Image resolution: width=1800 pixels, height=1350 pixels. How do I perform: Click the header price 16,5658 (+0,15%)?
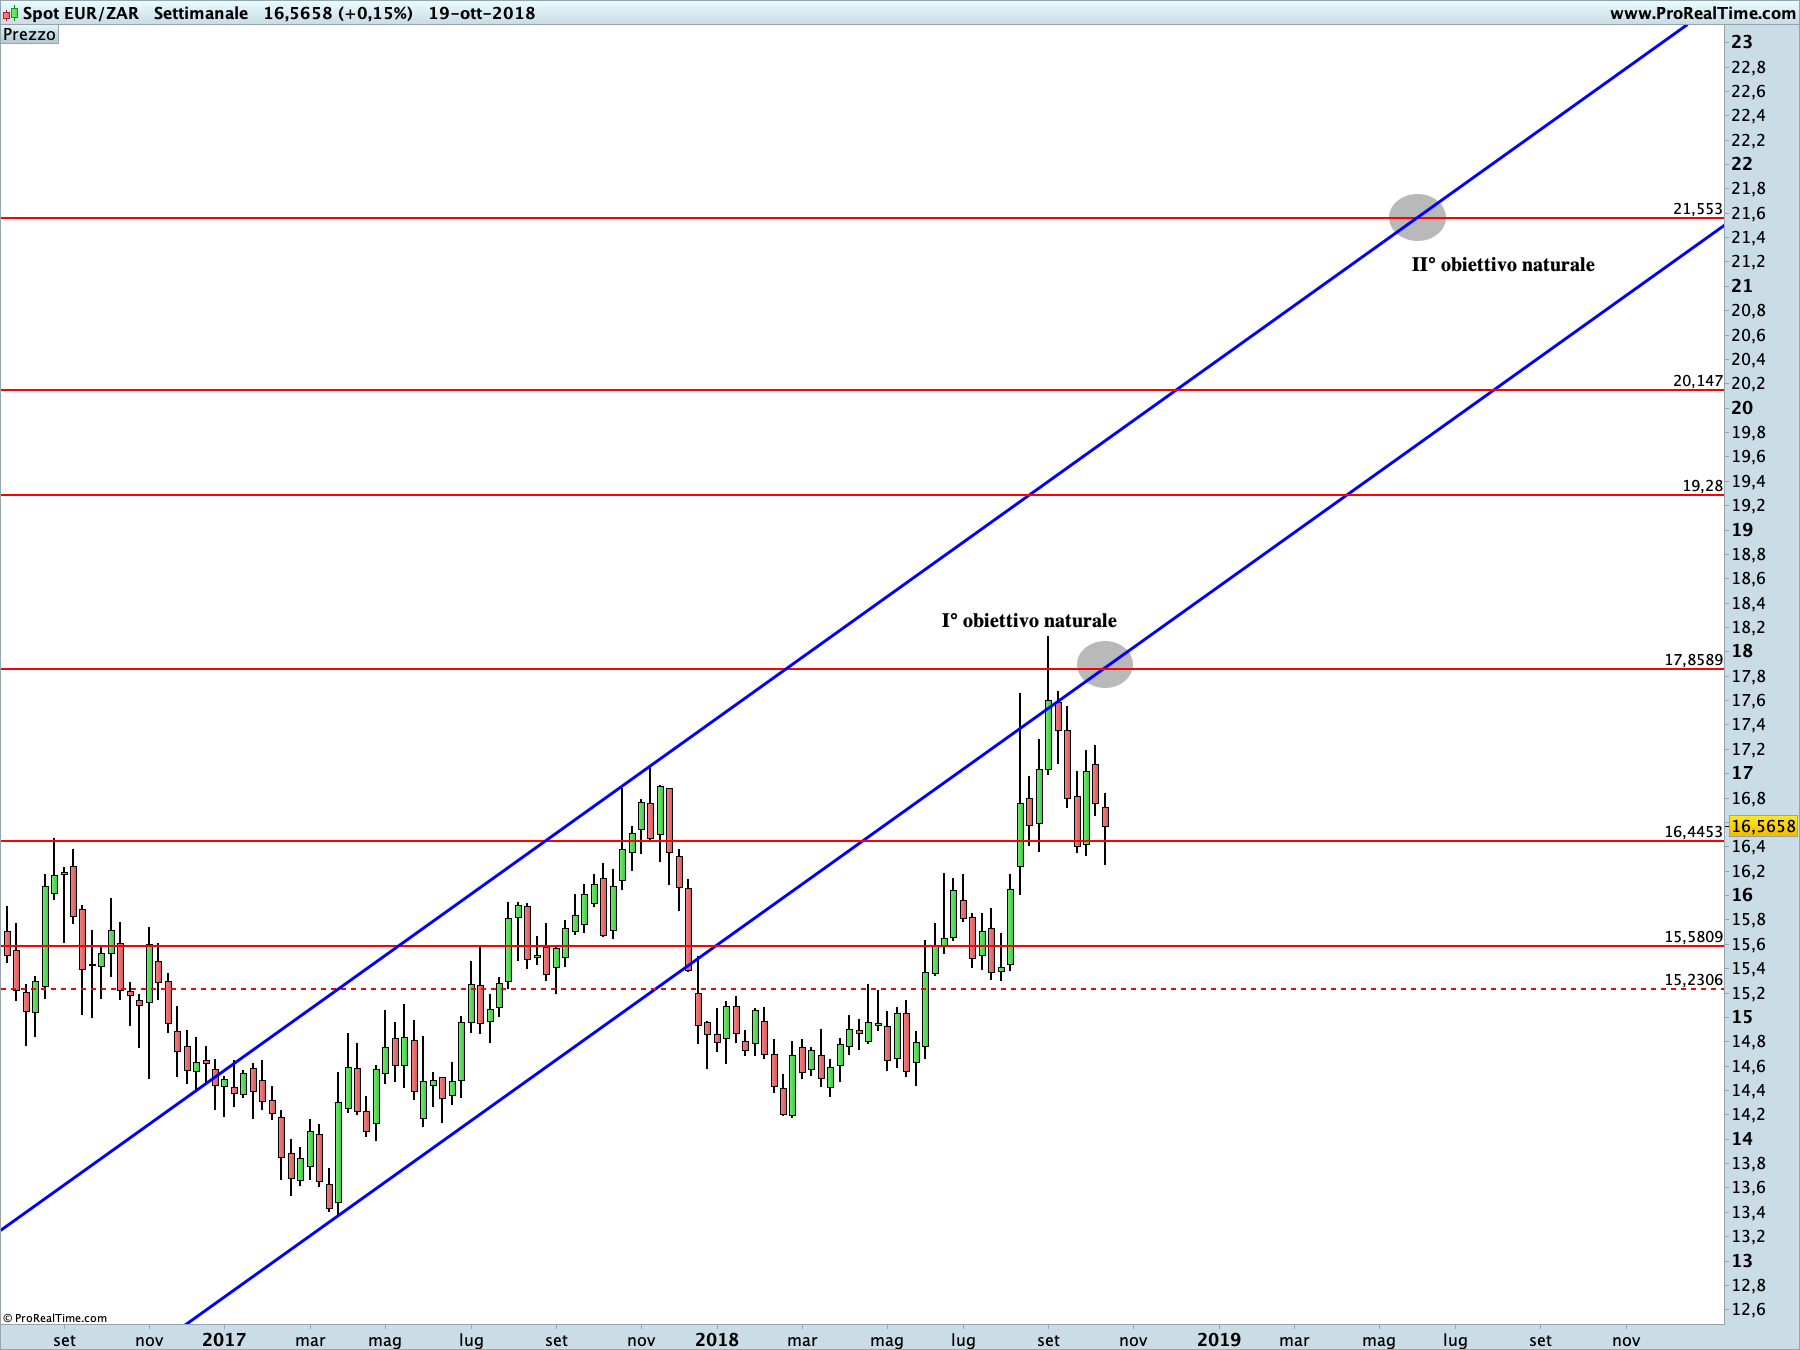[x=338, y=13]
